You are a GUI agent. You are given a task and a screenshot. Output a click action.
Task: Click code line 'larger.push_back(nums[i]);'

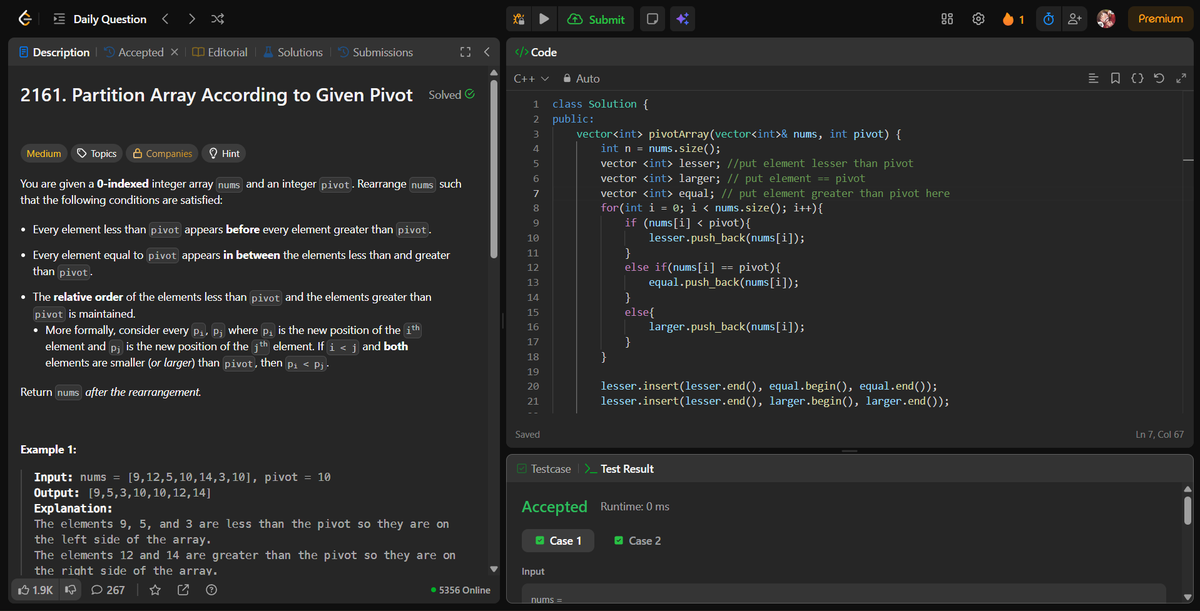click(x=727, y=326)
